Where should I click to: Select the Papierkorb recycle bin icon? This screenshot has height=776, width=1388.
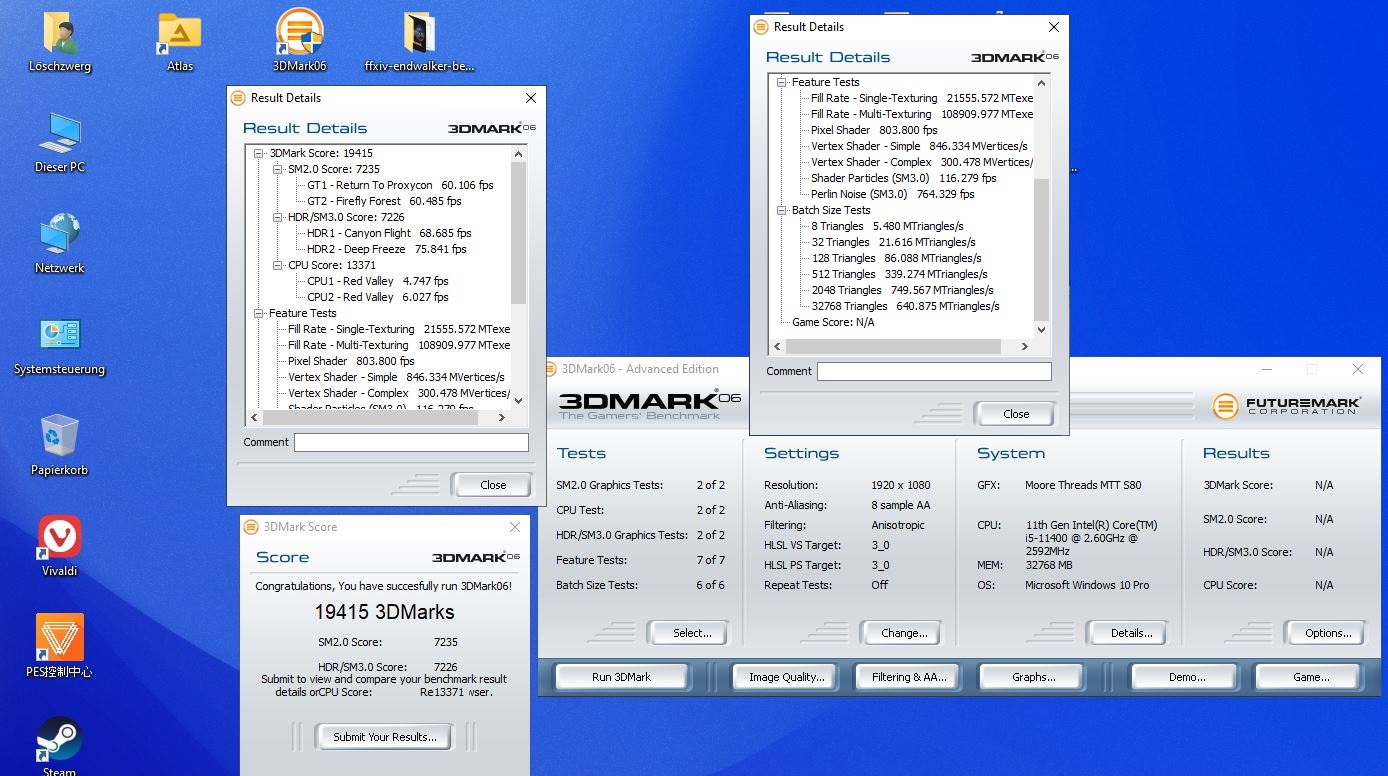click(60, 446)
